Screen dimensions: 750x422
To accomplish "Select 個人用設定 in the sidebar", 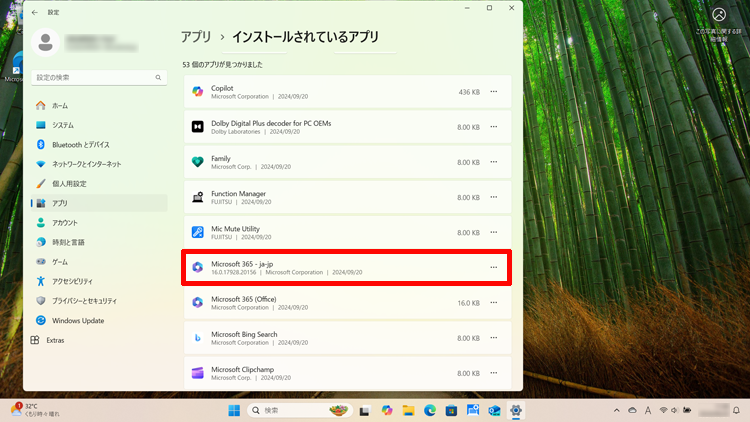I will tap(68, 183).
